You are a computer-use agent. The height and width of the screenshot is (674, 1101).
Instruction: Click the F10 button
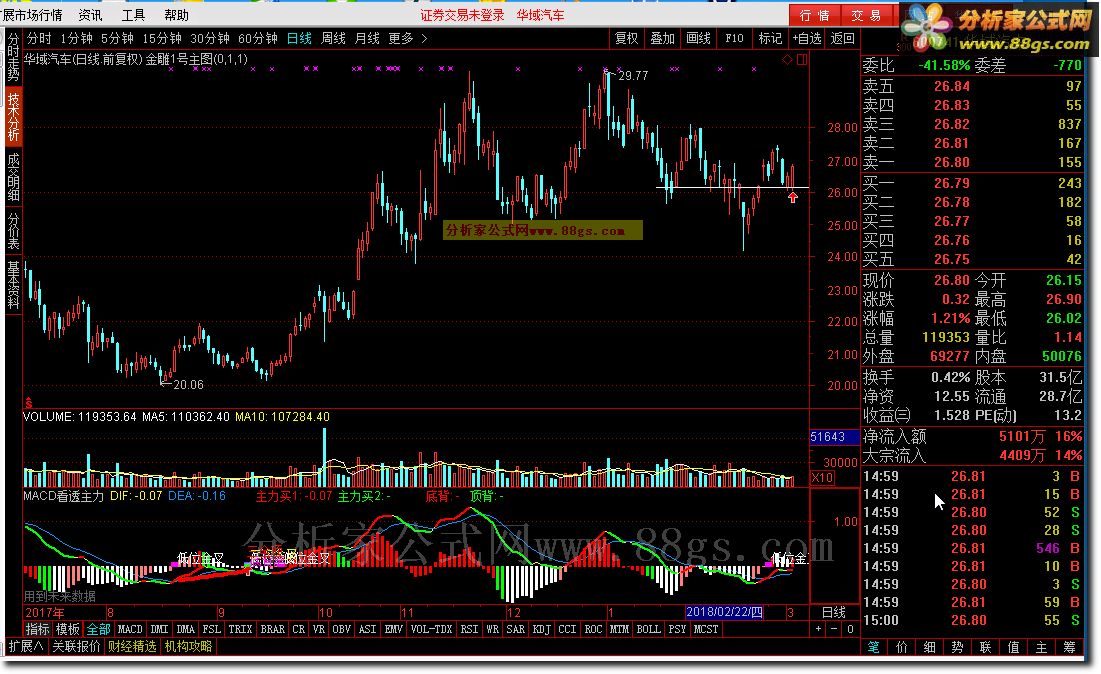coord(734,39)
